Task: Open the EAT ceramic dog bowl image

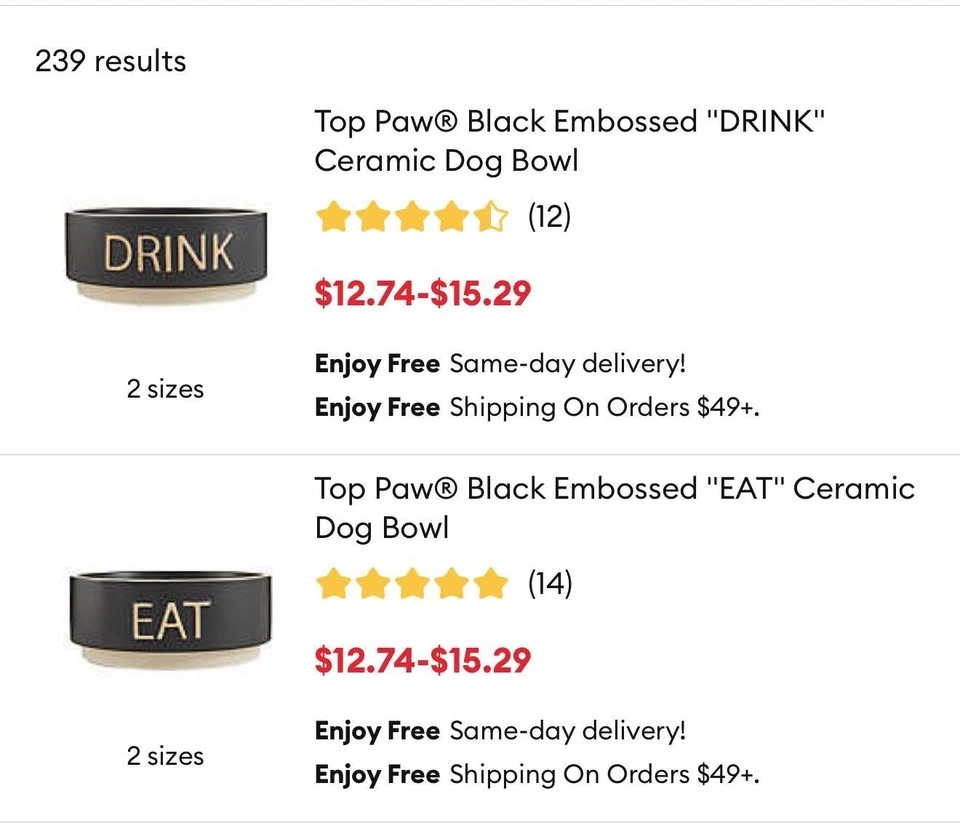Action: tap(169, 619)
